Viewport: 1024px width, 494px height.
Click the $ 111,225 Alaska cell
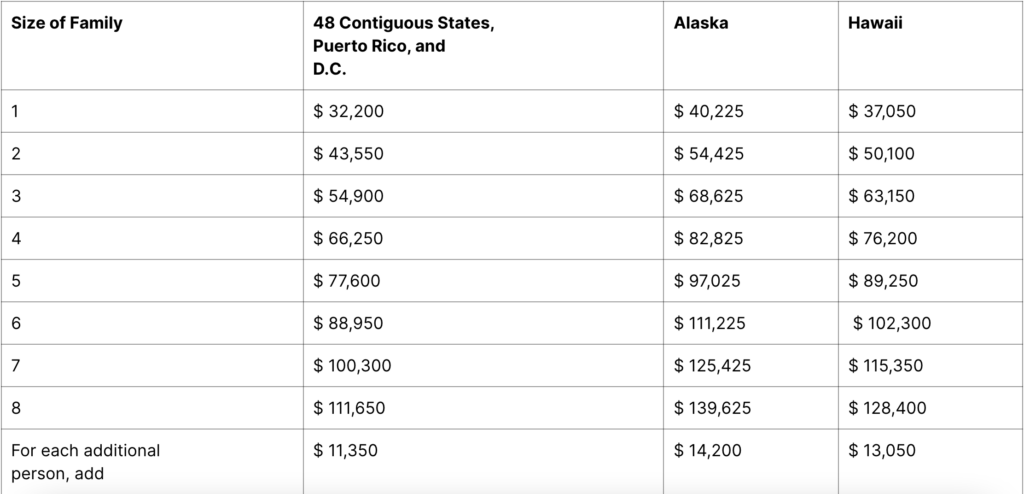coord(709,323)
